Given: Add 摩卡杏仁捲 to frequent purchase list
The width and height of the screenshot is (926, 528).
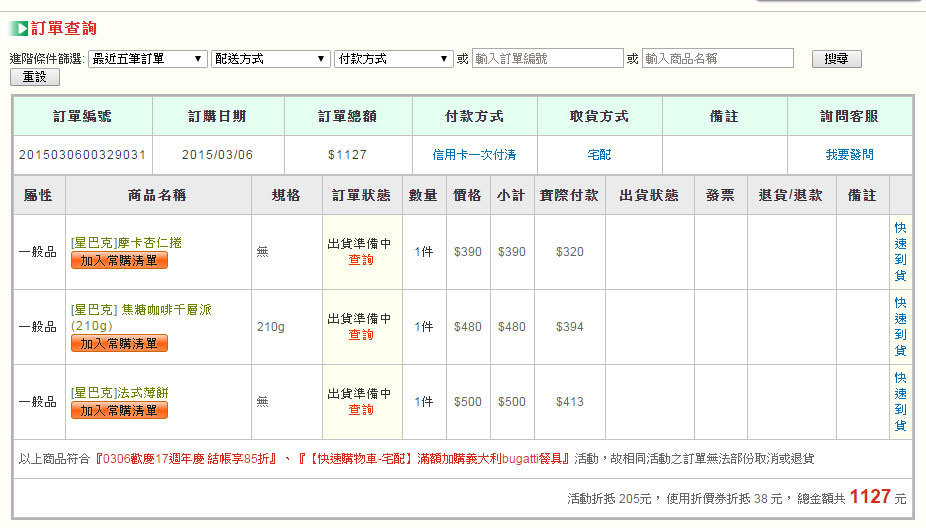Looking at the screenshot, I should click(119, 261).
